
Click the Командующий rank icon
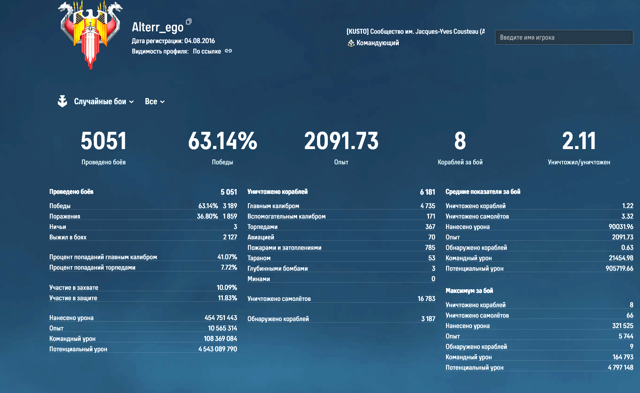pyautogui.click(x=351, y=43)
